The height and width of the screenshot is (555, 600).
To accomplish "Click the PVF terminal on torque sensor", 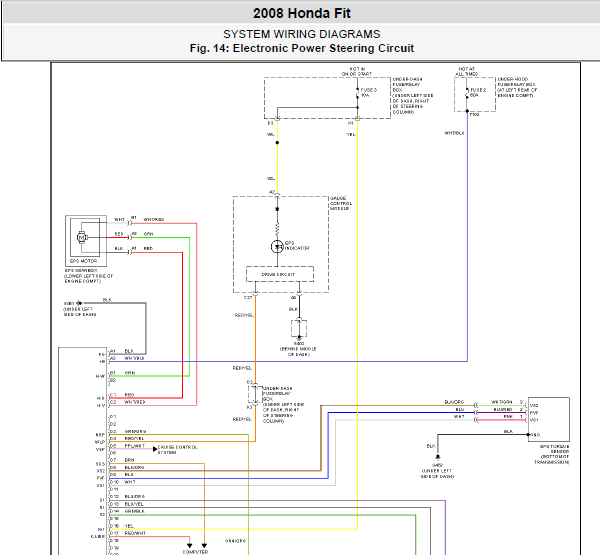I will 534,413.
